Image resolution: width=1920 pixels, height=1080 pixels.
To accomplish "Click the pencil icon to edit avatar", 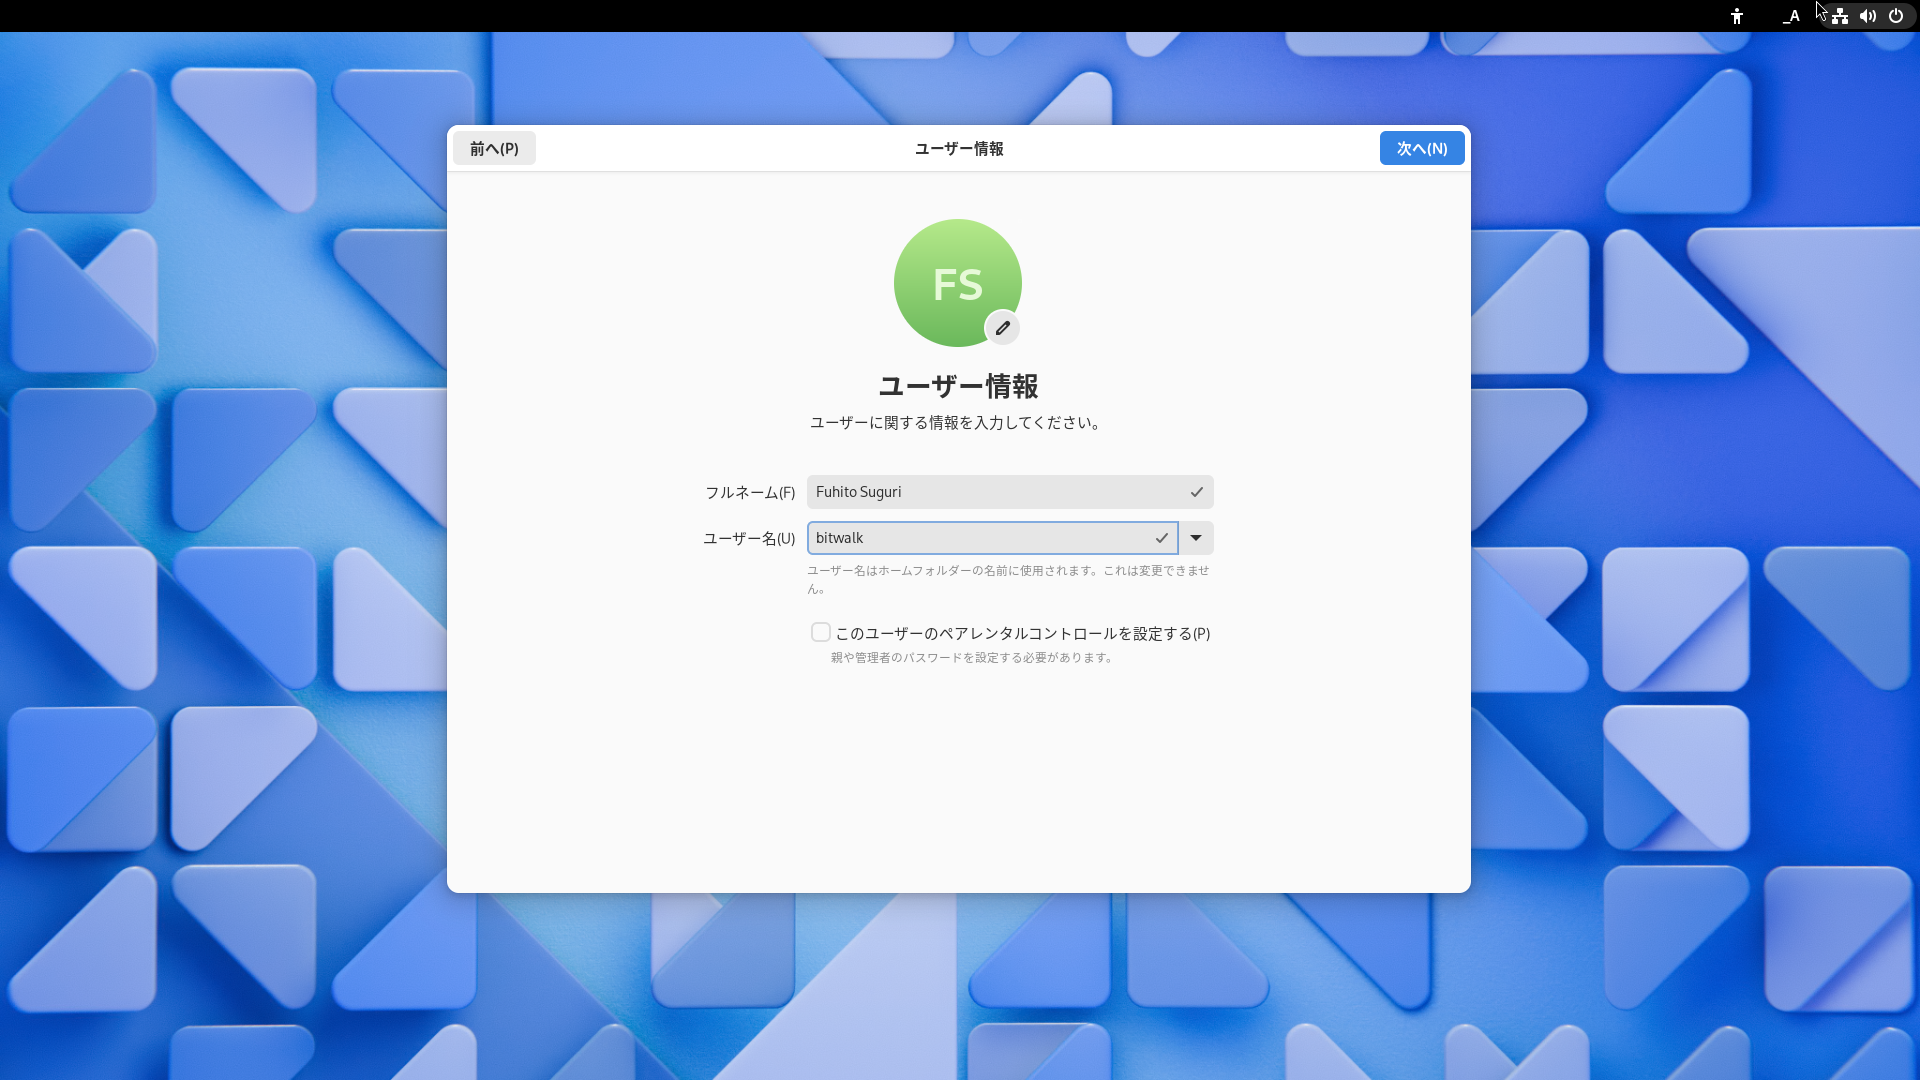I will tap(1002, 328).
